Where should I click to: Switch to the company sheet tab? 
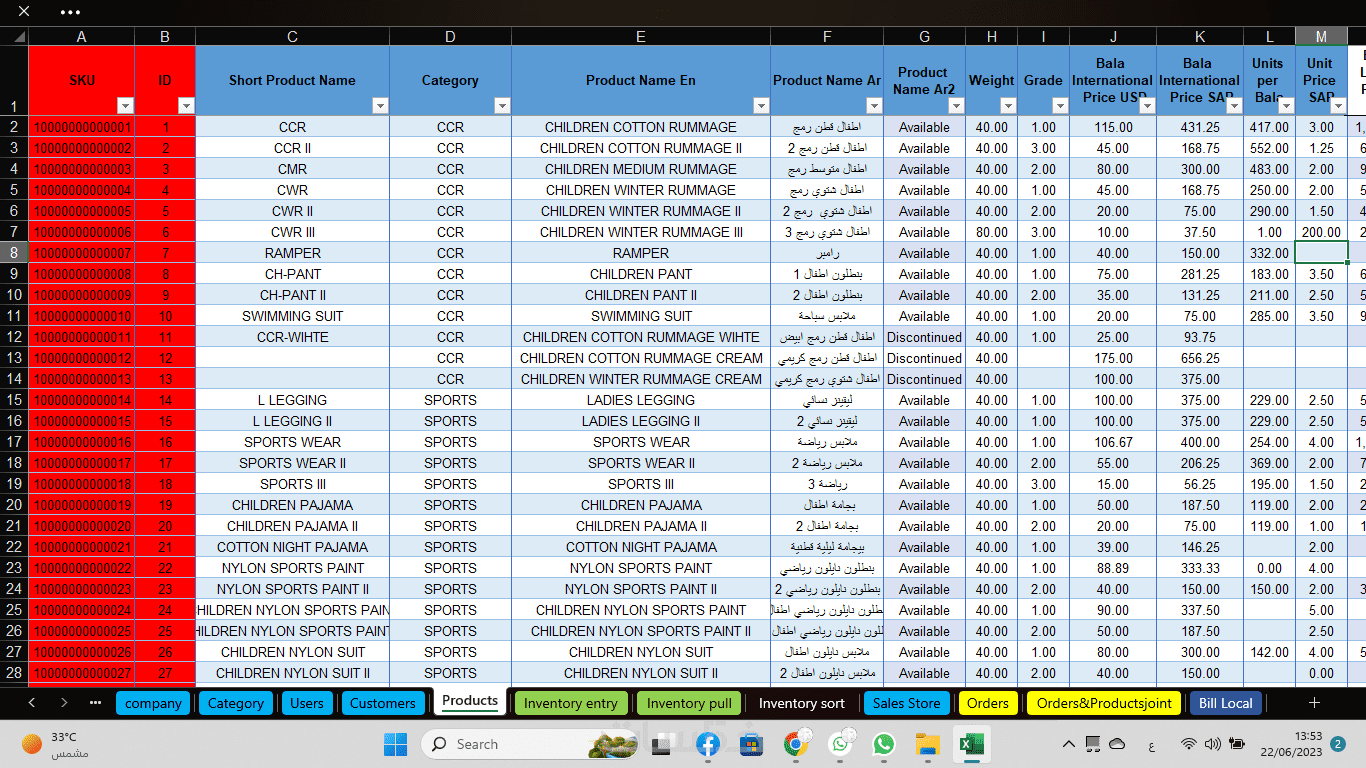(153, 703)
